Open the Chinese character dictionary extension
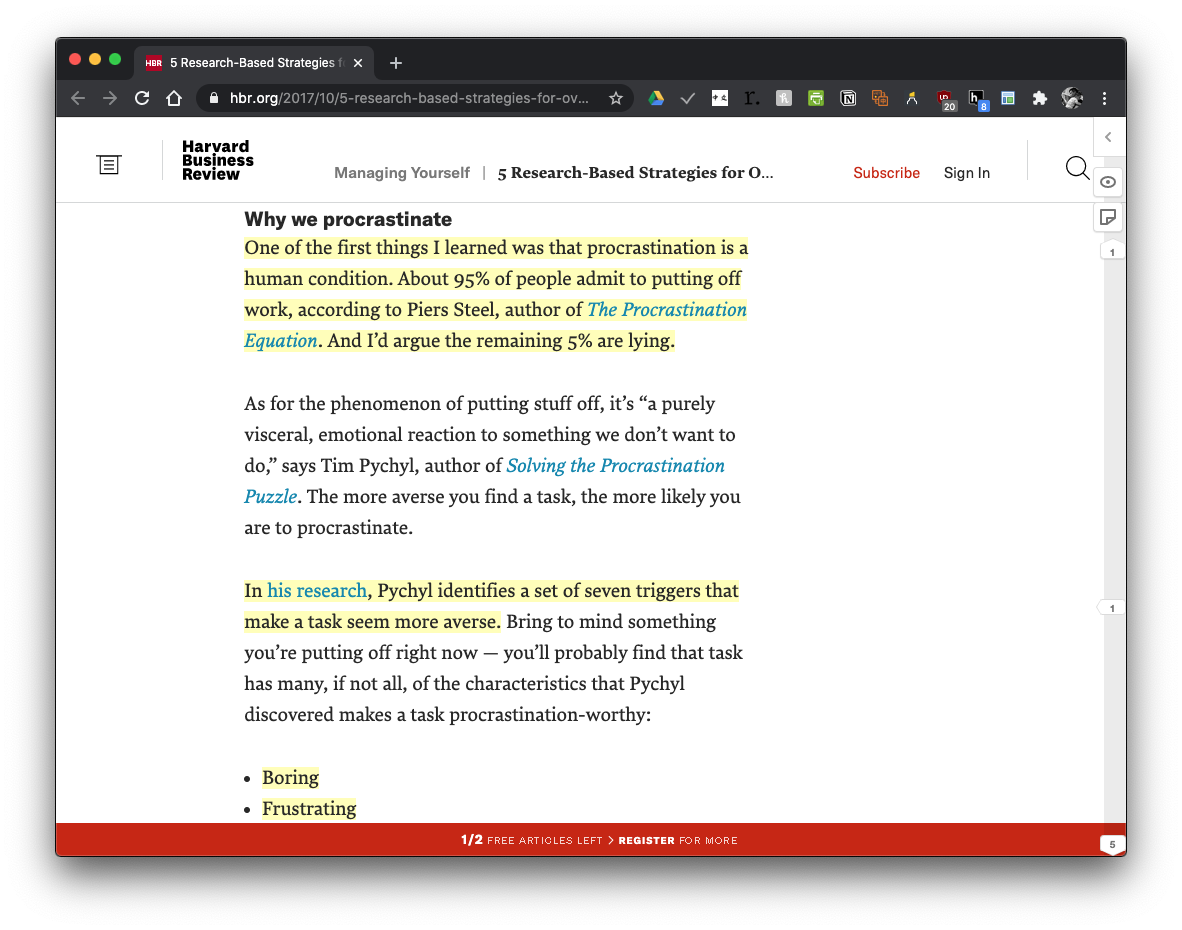Image resolution: width=1182 pixels, height=930 pixels. 720,98
